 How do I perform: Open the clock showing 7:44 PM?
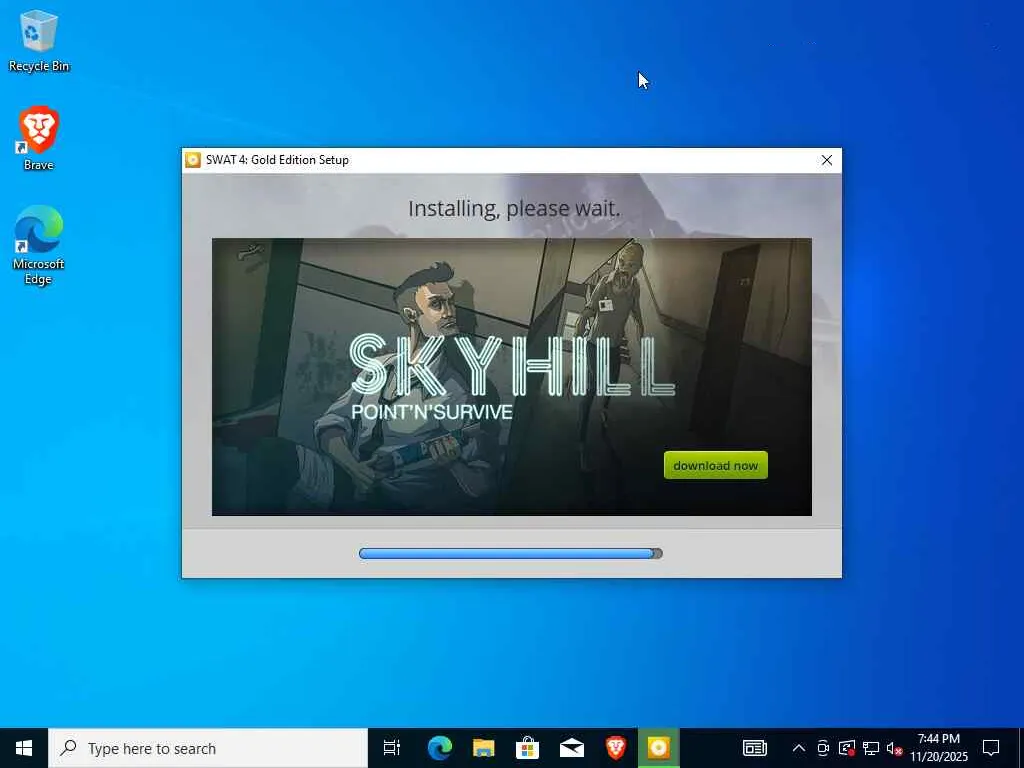pyautogui.click(x=938, y=748)
